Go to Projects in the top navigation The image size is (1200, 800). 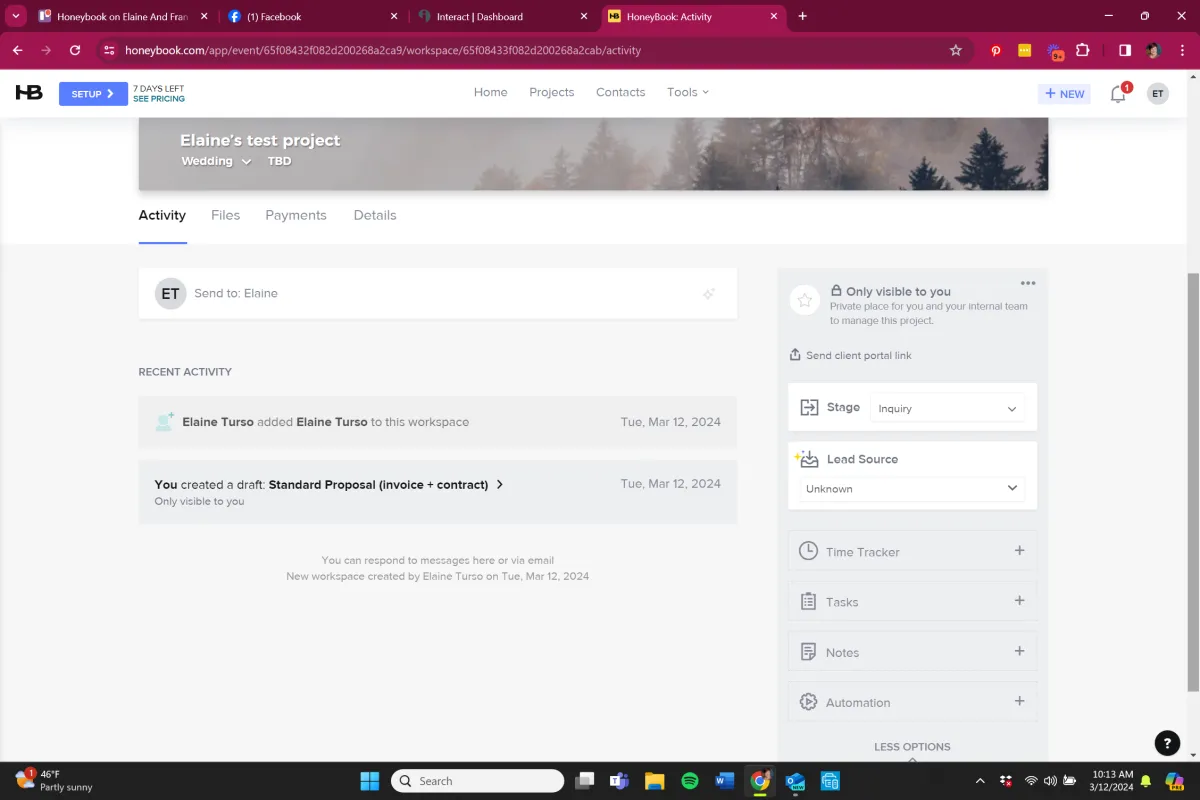(x=552, y=92)
